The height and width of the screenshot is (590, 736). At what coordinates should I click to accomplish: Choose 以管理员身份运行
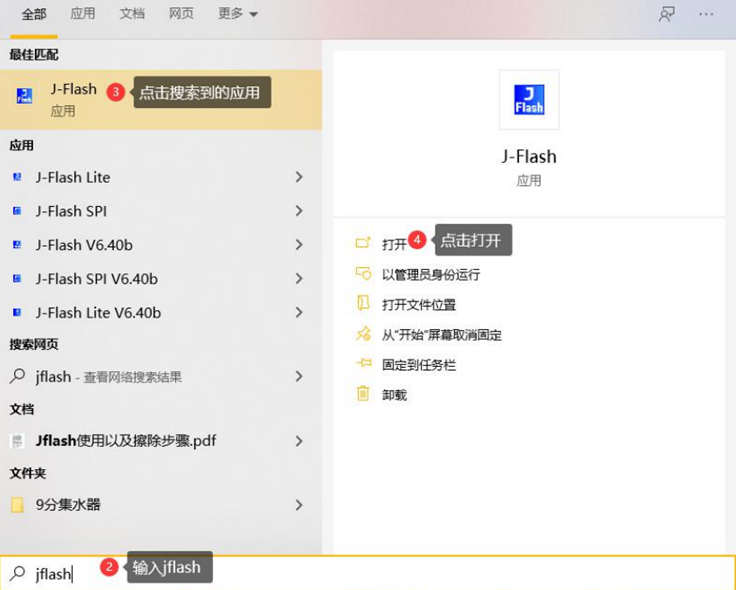point(431,275)
